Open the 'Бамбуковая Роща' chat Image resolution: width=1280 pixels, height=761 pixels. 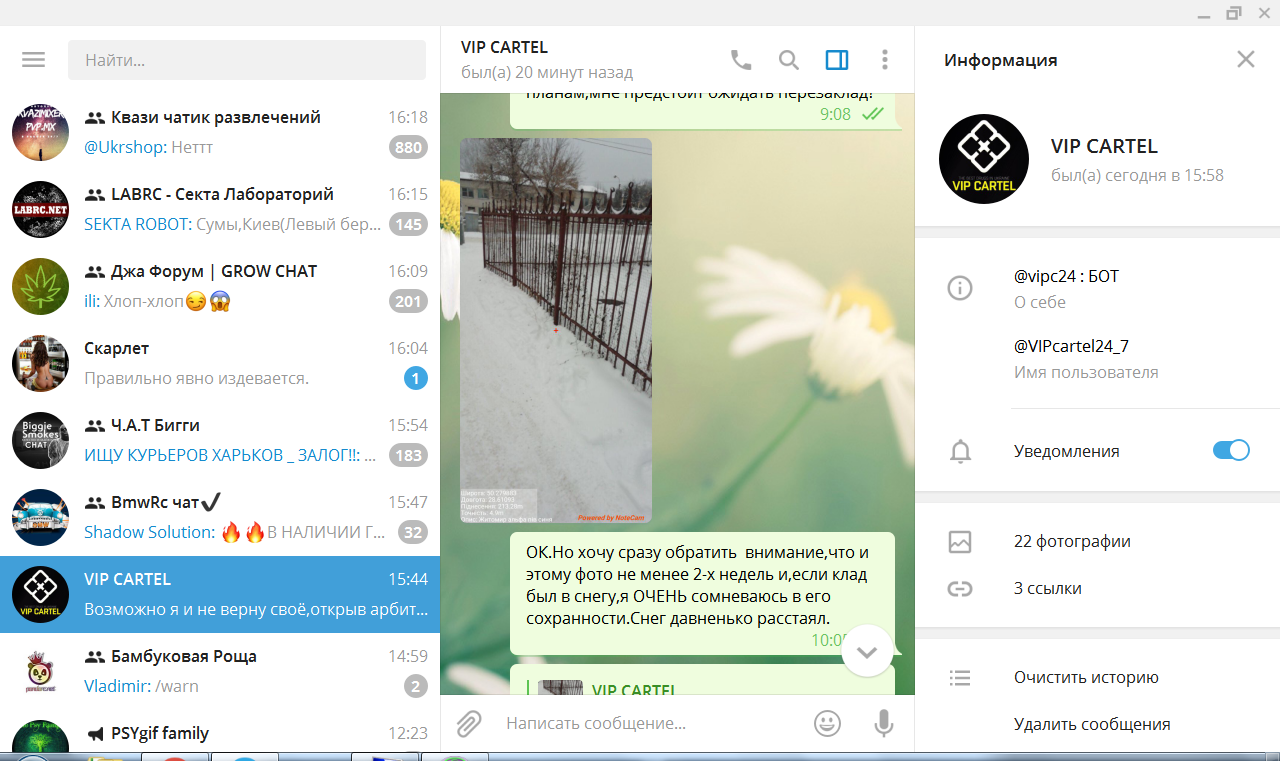pos(220,671)
